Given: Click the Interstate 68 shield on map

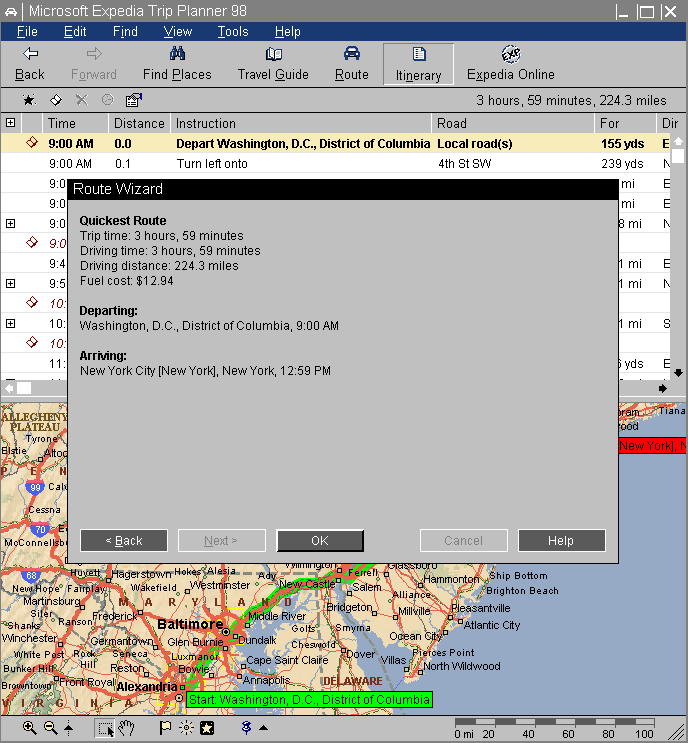Looking at the screenshot, I should (31, 576).
